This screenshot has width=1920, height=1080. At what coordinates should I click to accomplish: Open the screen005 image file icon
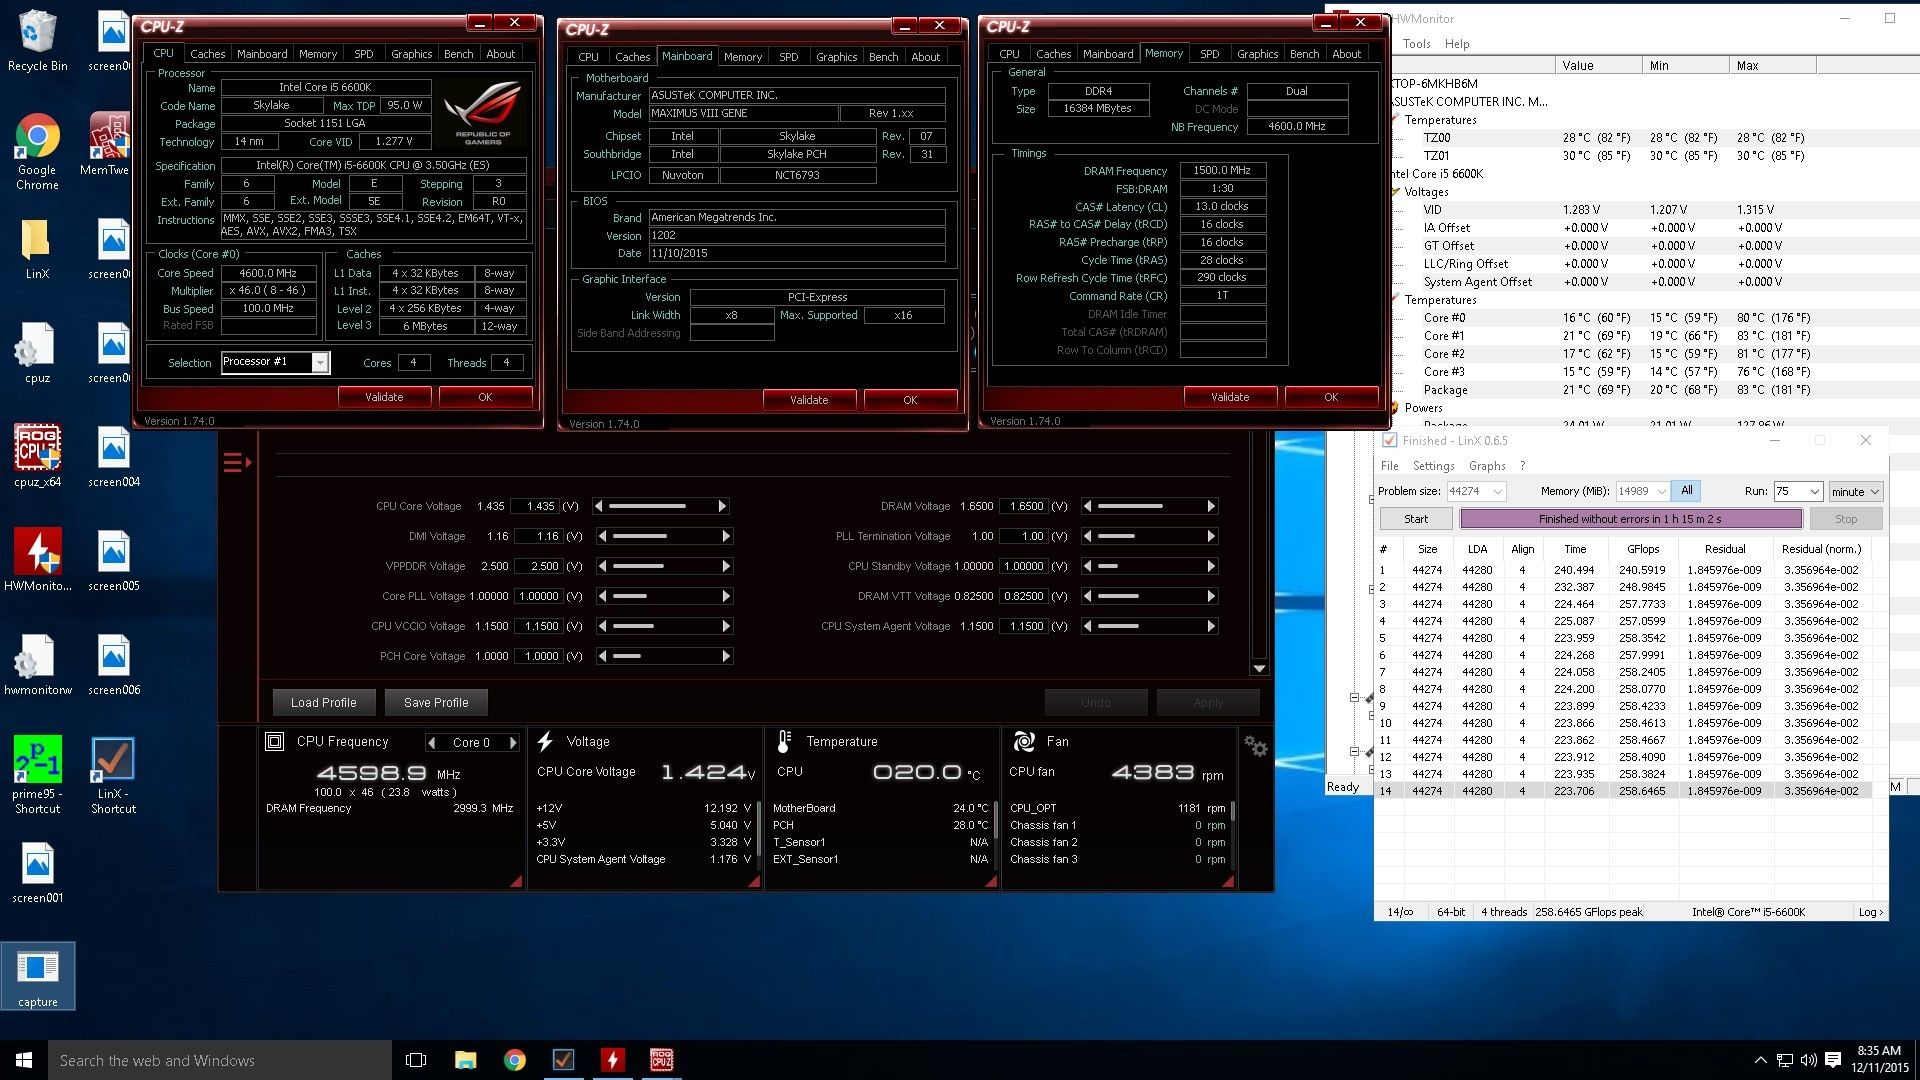113,560
